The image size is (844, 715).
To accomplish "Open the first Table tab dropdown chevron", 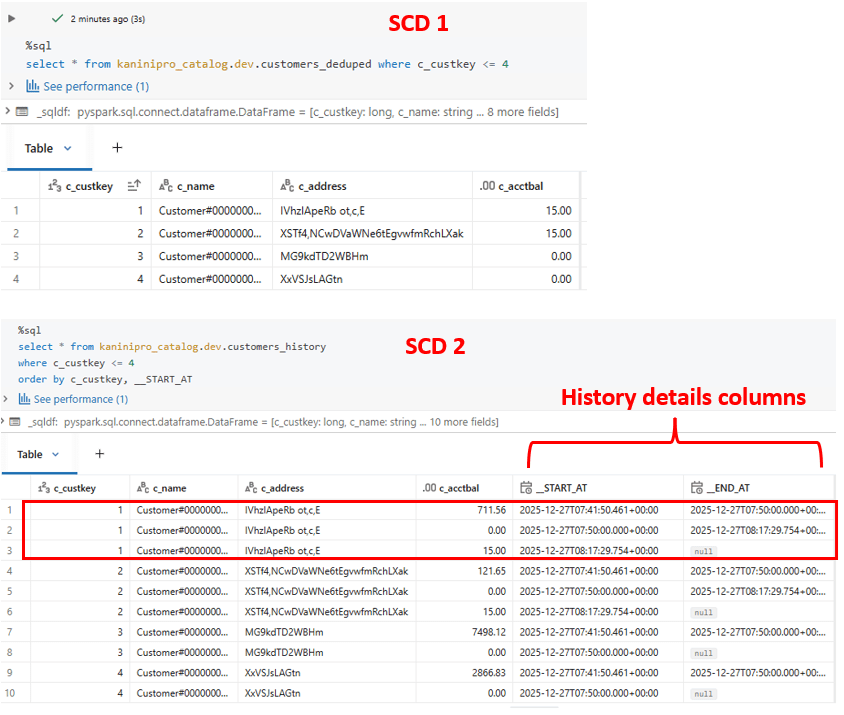I will [68, 148].
